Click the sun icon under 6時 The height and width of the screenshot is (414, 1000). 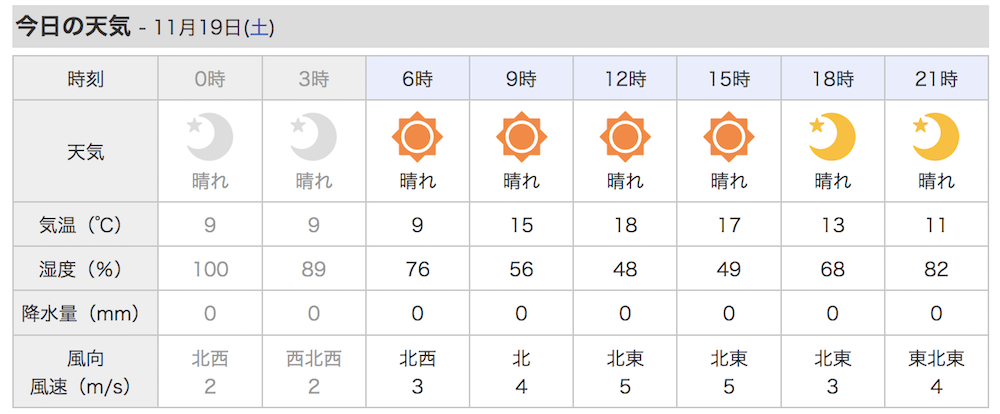click(417, 138)
